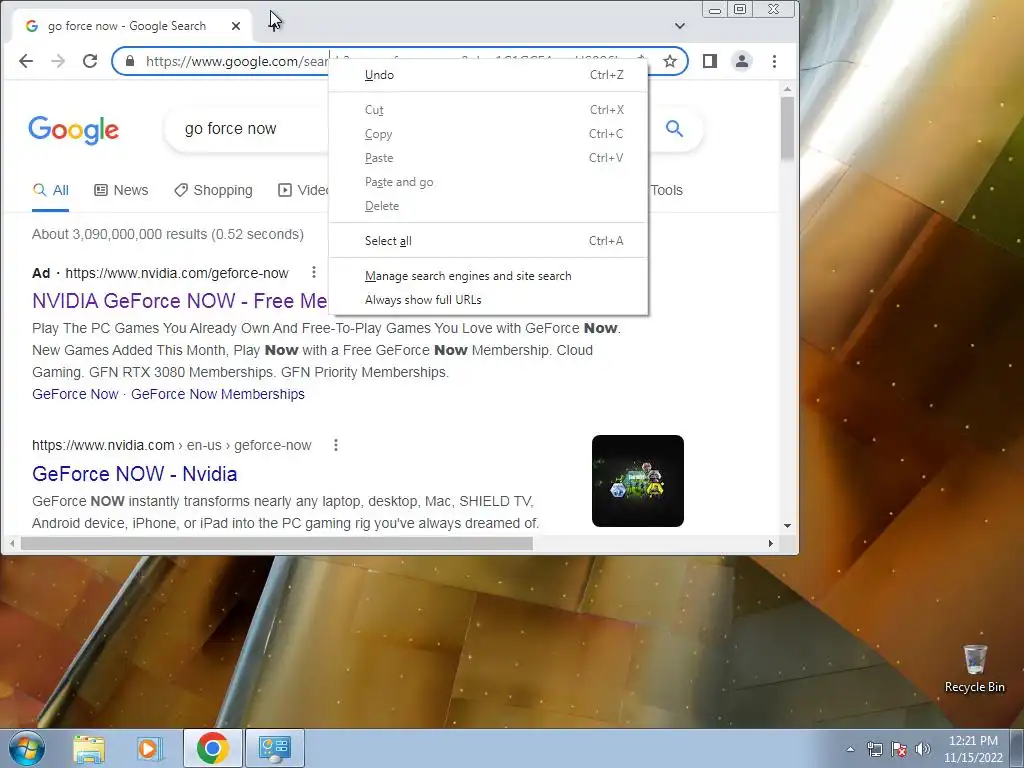Image resolution: width=1024 pixels, height=768 pixels.
Task: Open options dots for nvidia.com en-us result
Action: 336,445
